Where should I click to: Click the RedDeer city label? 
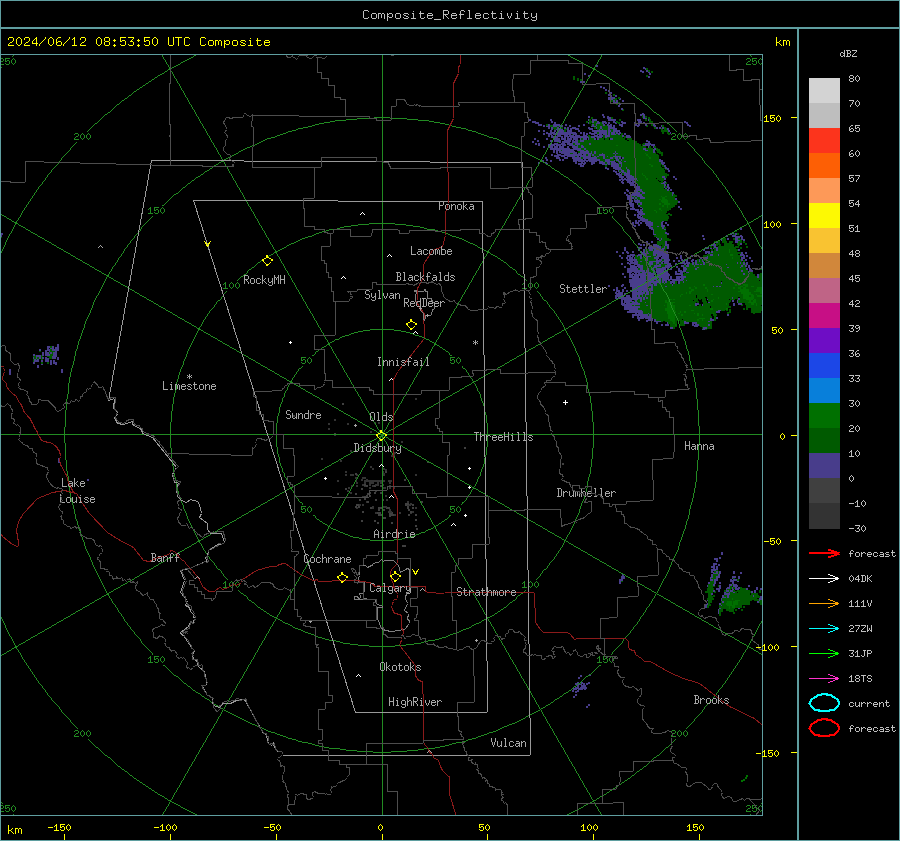(424, 303)
